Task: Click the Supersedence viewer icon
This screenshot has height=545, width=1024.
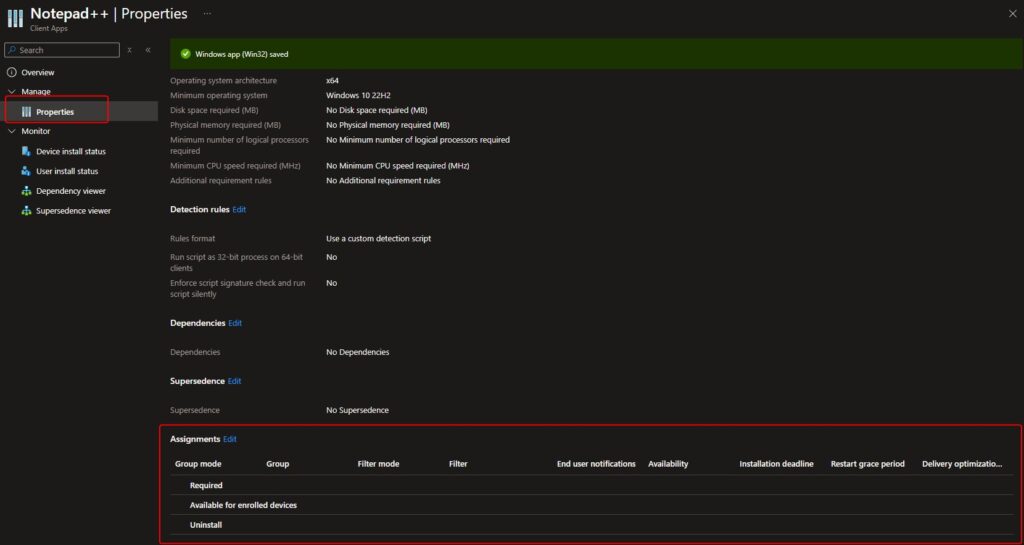Action: [x=26, y=211]
